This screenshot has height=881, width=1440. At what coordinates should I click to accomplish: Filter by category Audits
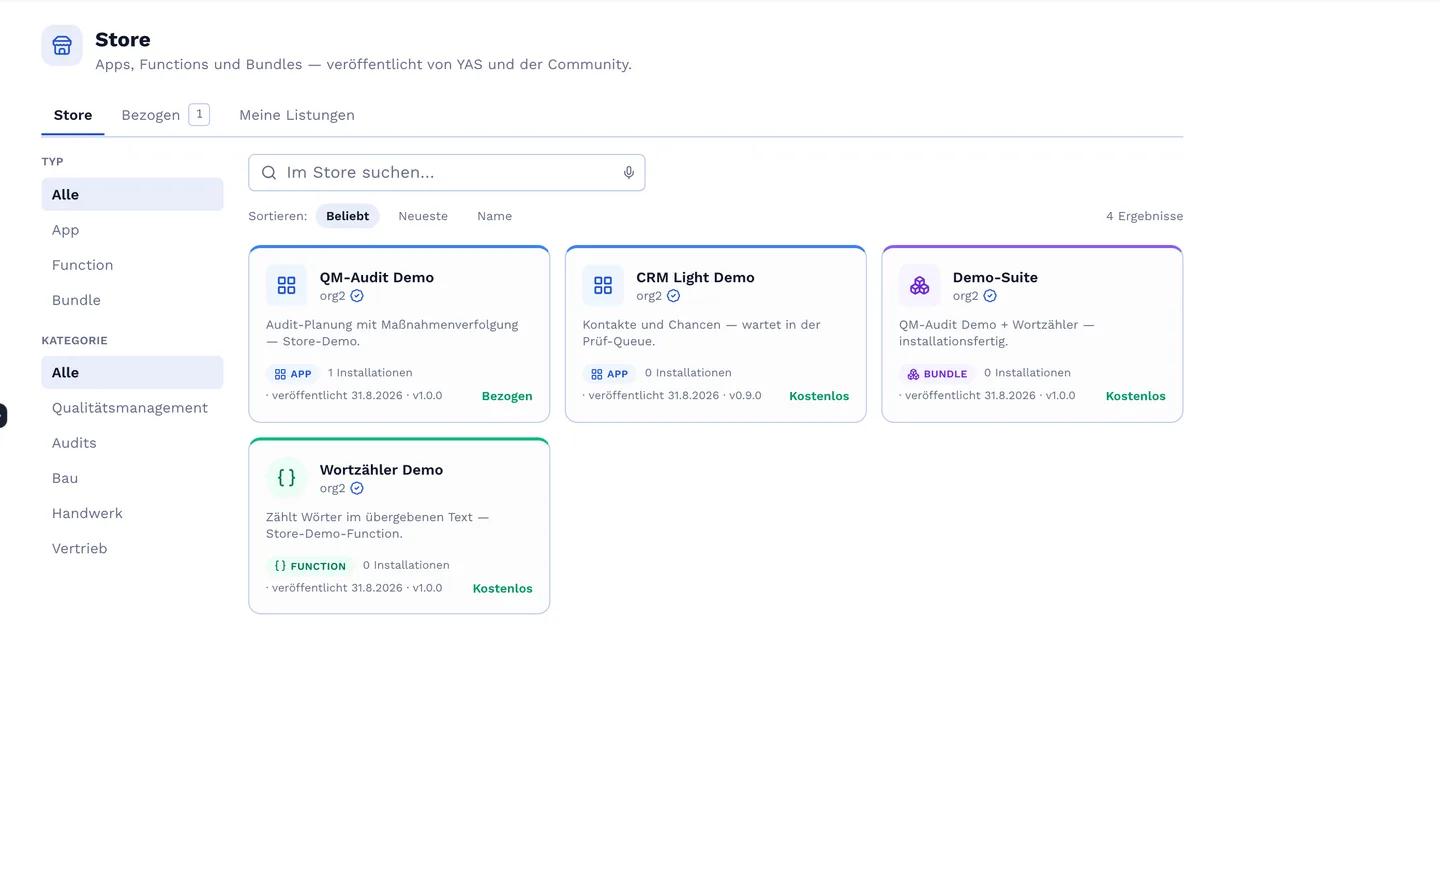[132, 443]
